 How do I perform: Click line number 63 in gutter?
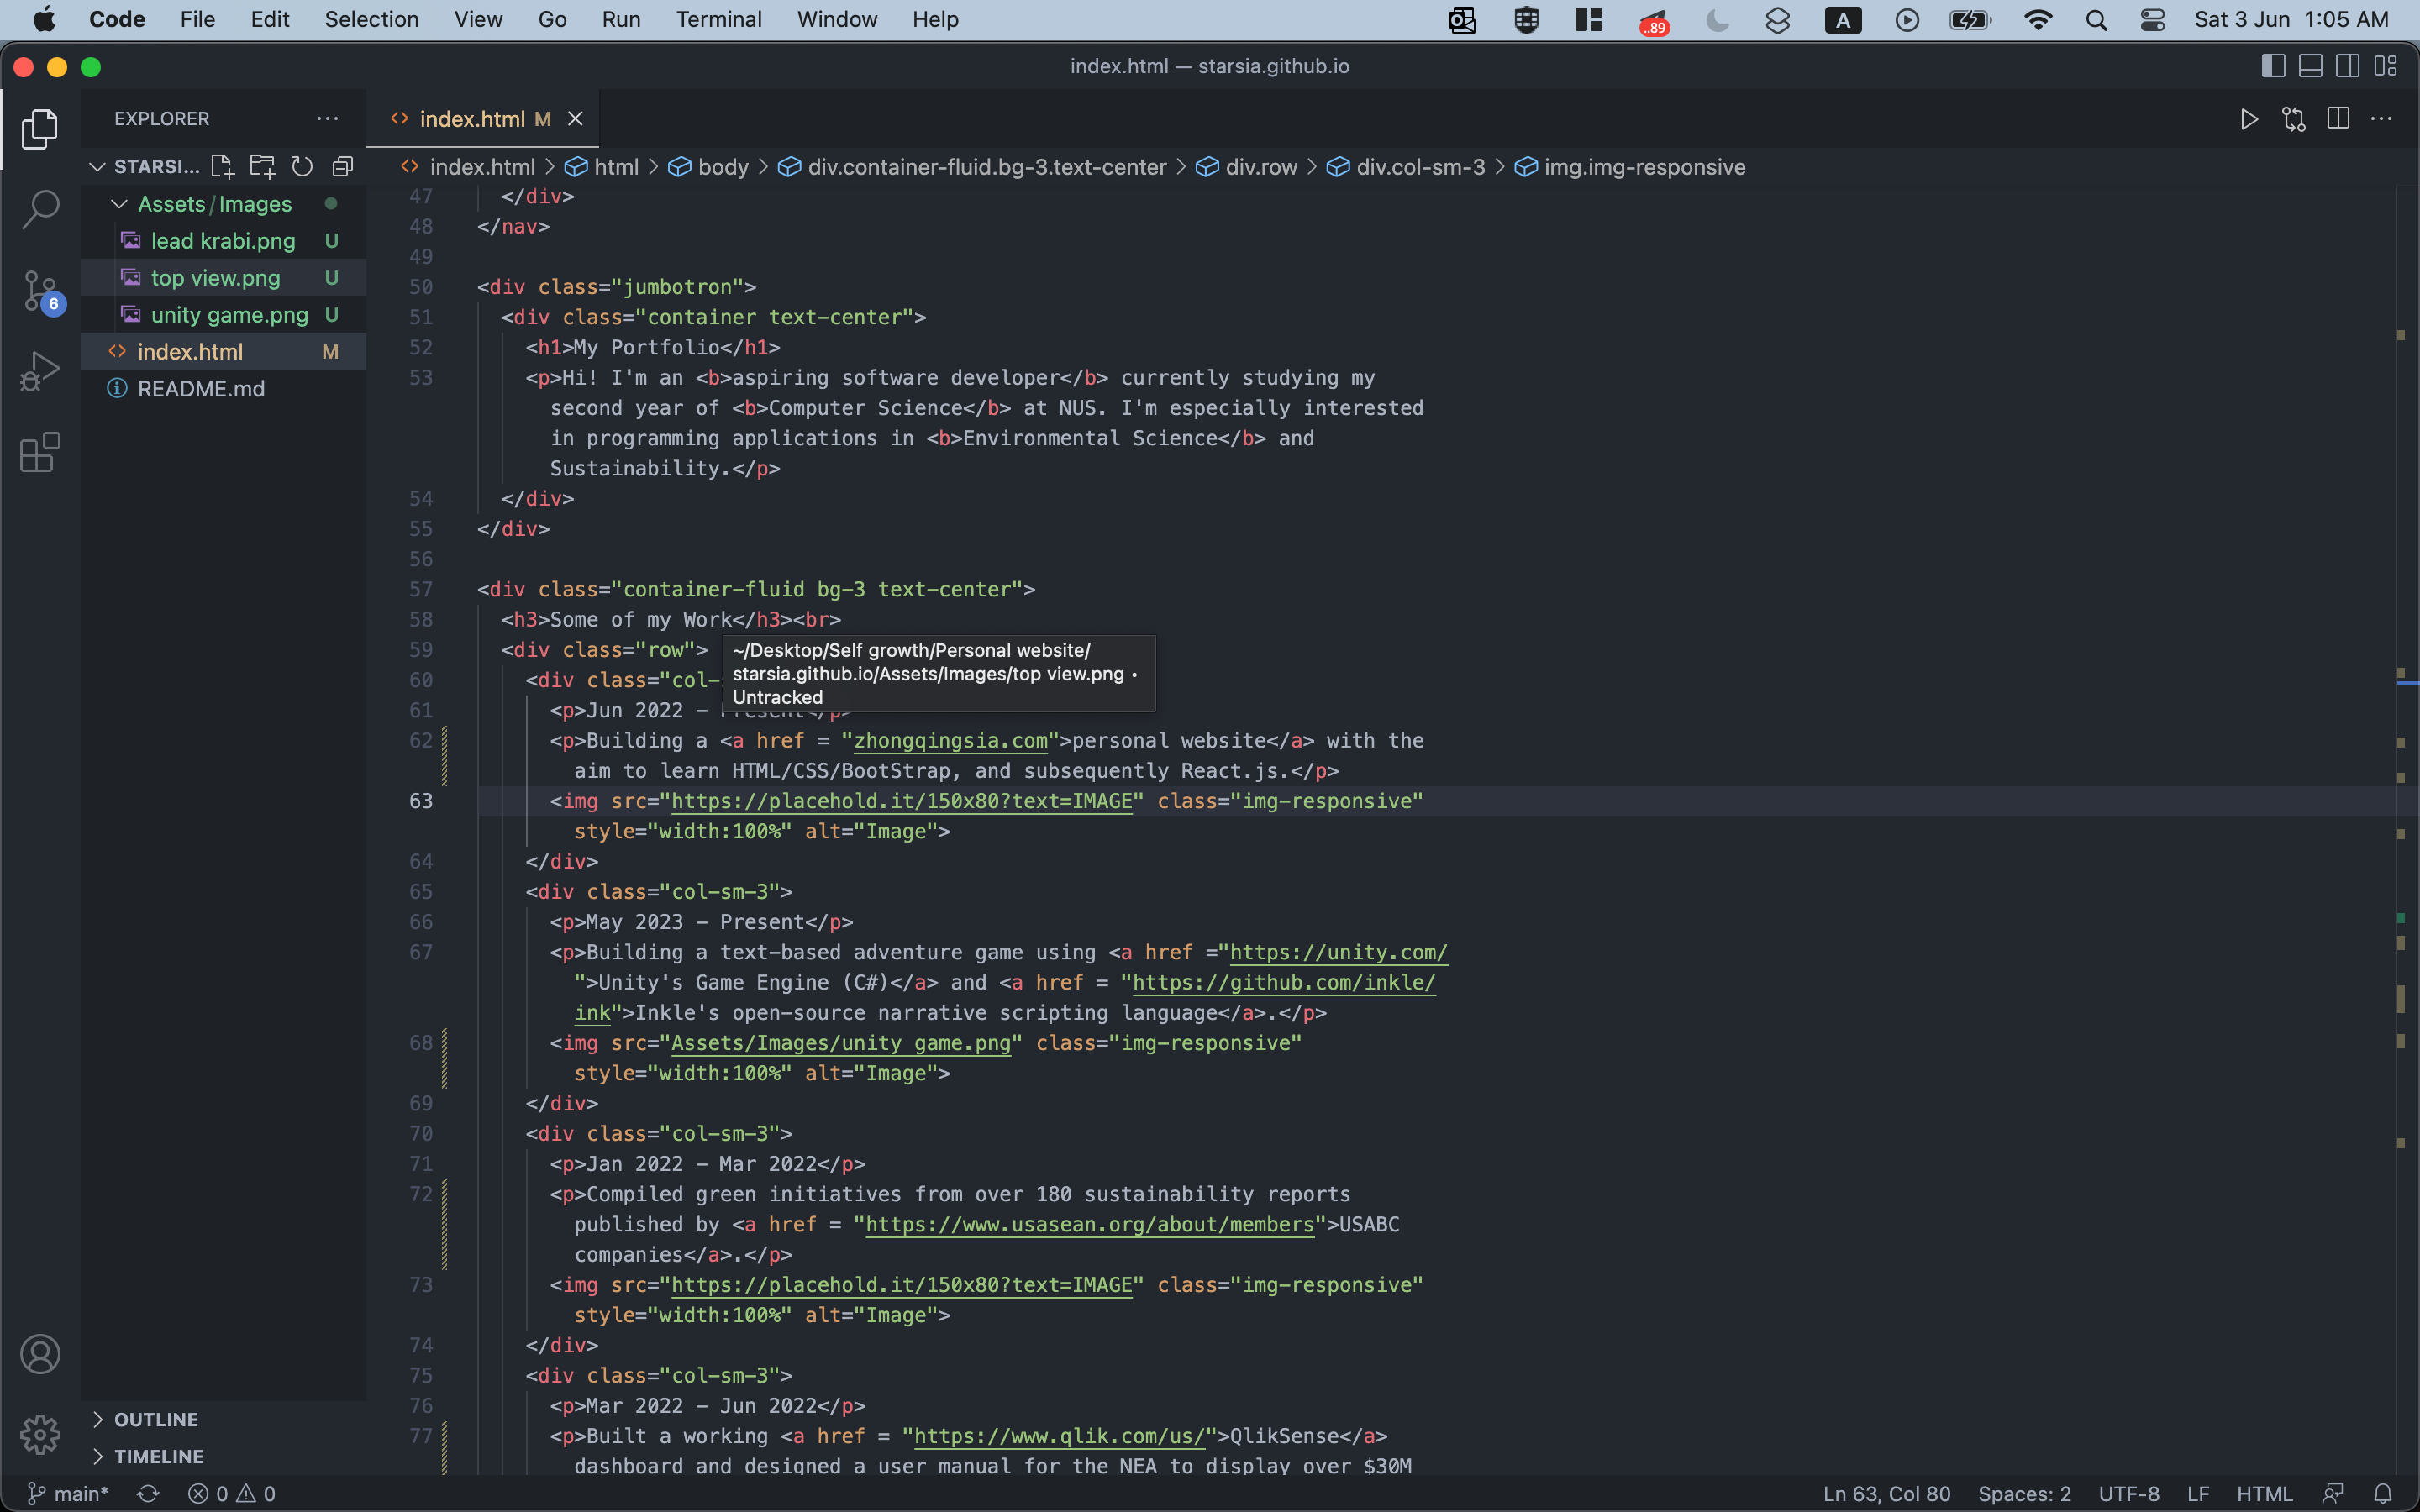pyautogui.click(x=421, y=801)
